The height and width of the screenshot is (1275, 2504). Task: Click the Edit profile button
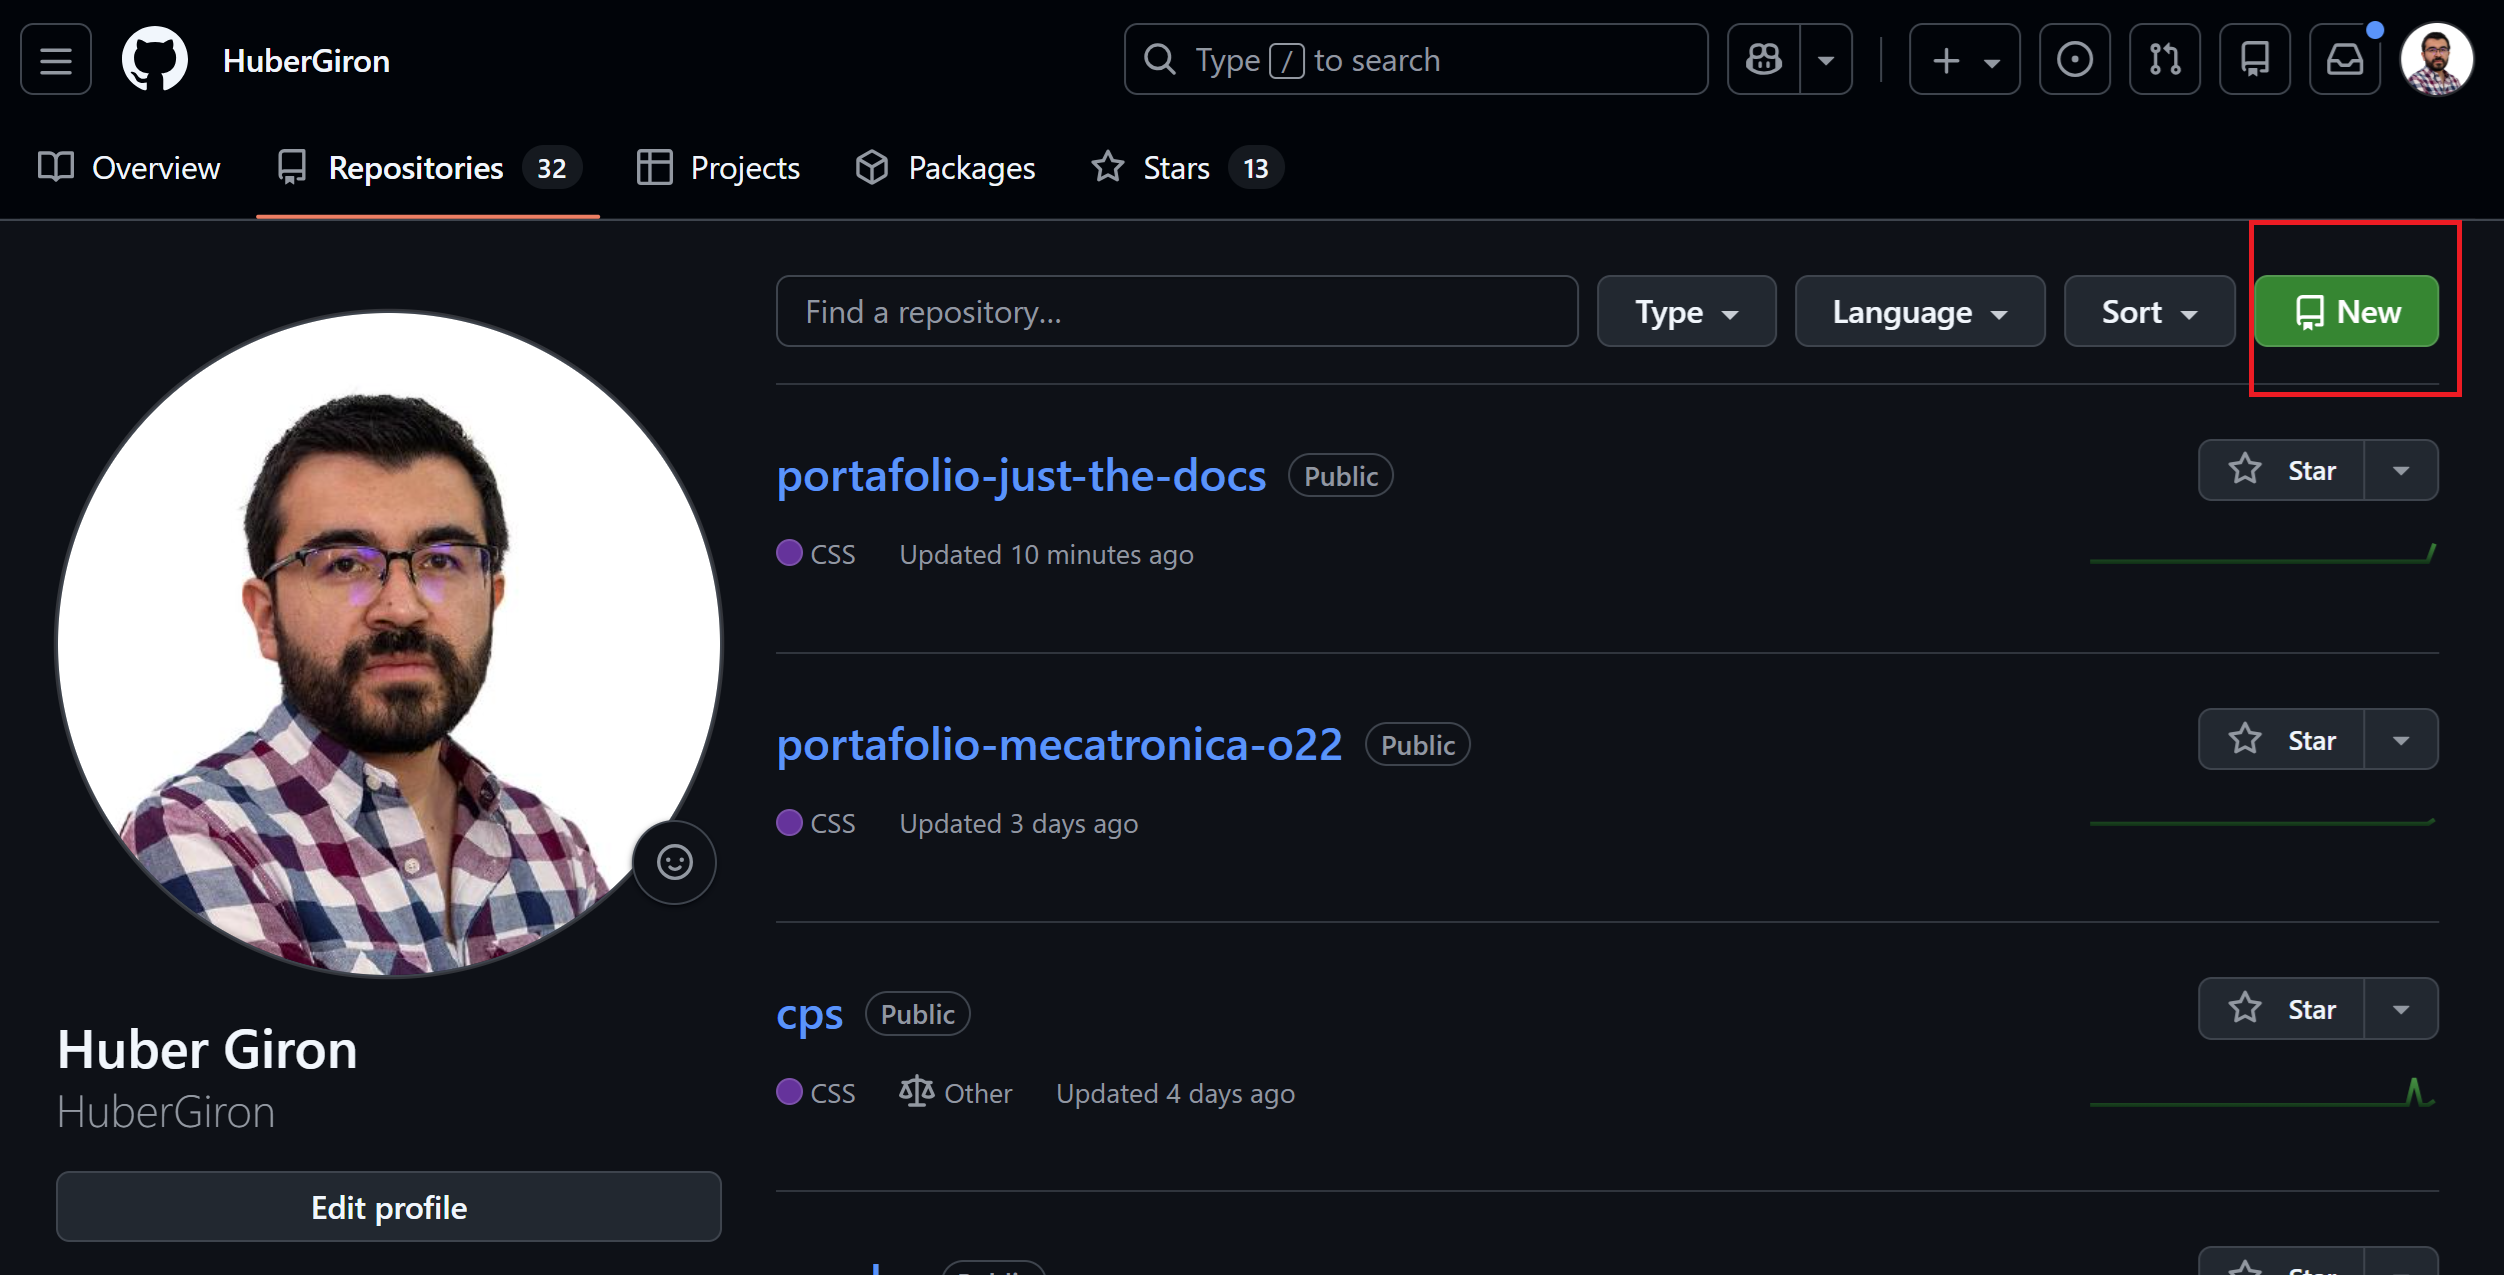(388, 1206)
